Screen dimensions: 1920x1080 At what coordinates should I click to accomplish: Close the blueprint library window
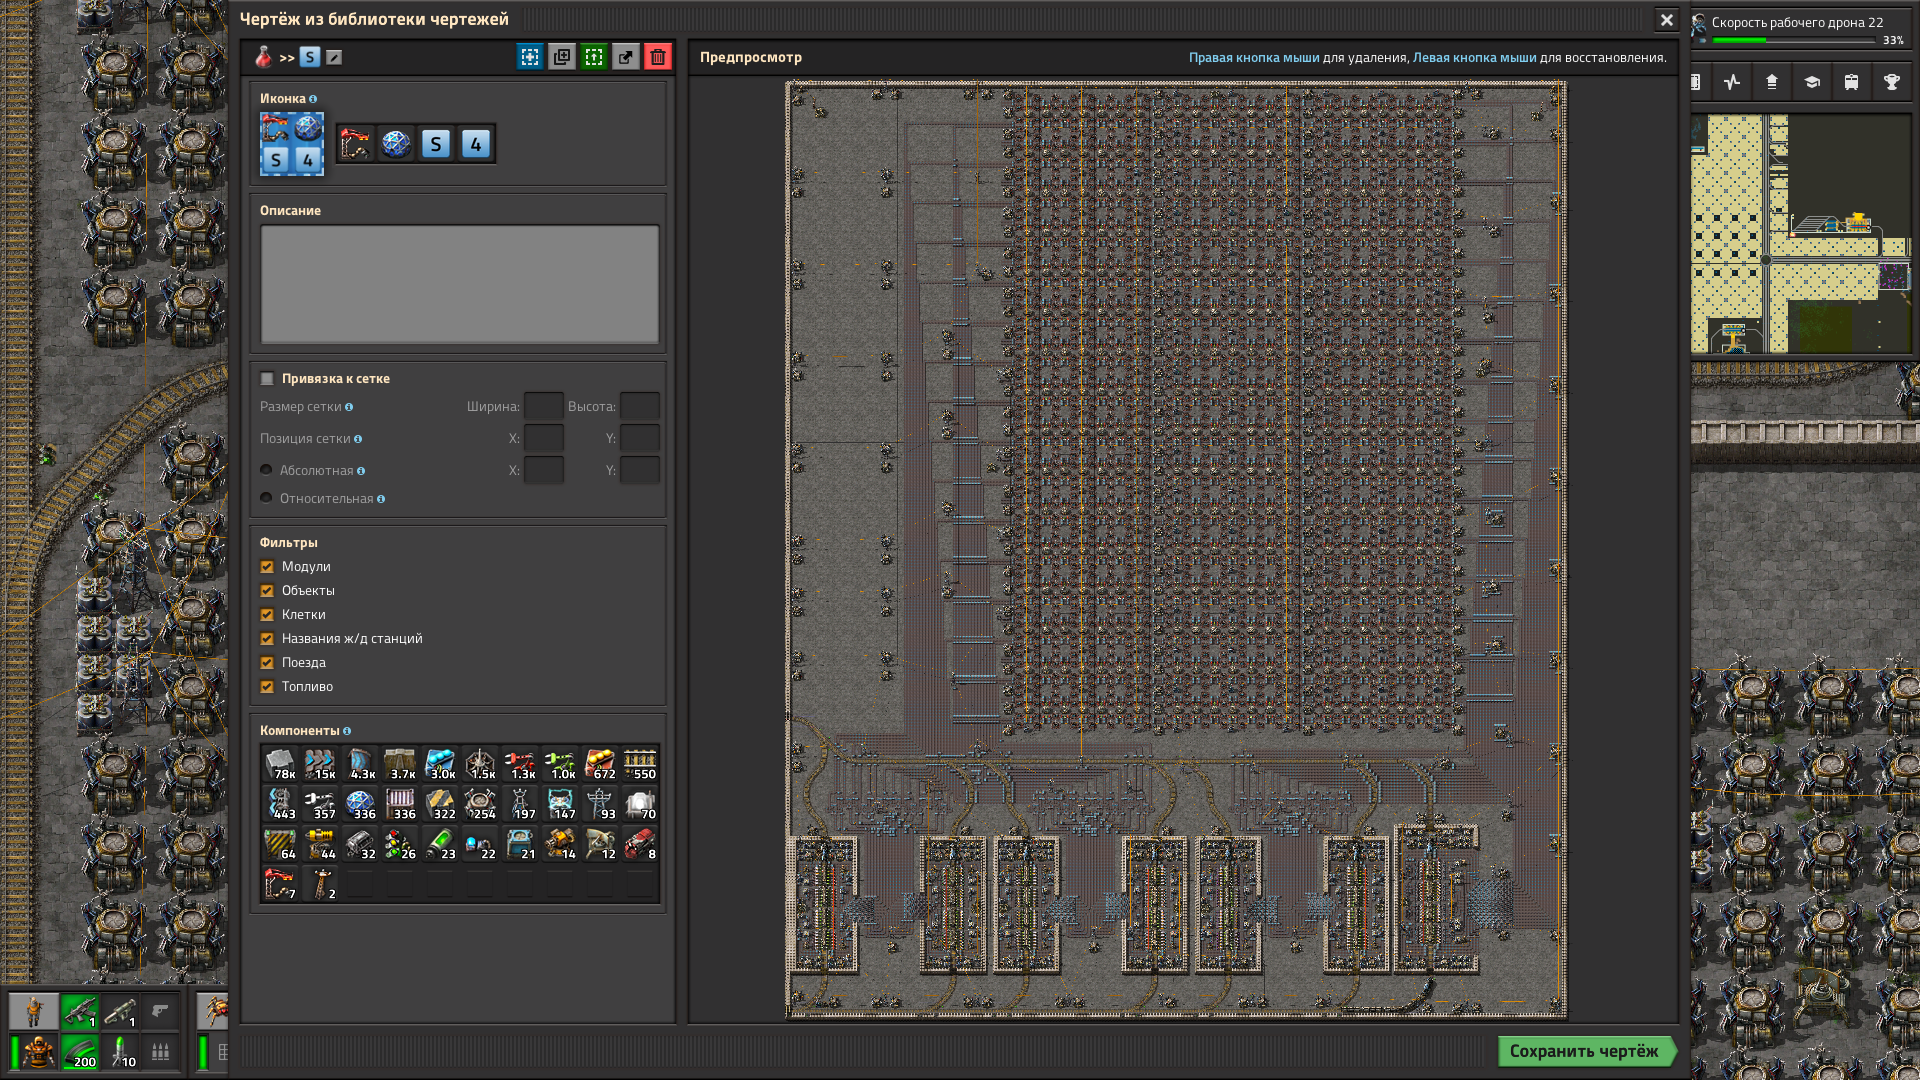pyautogui.click(x=1666, y=20)
